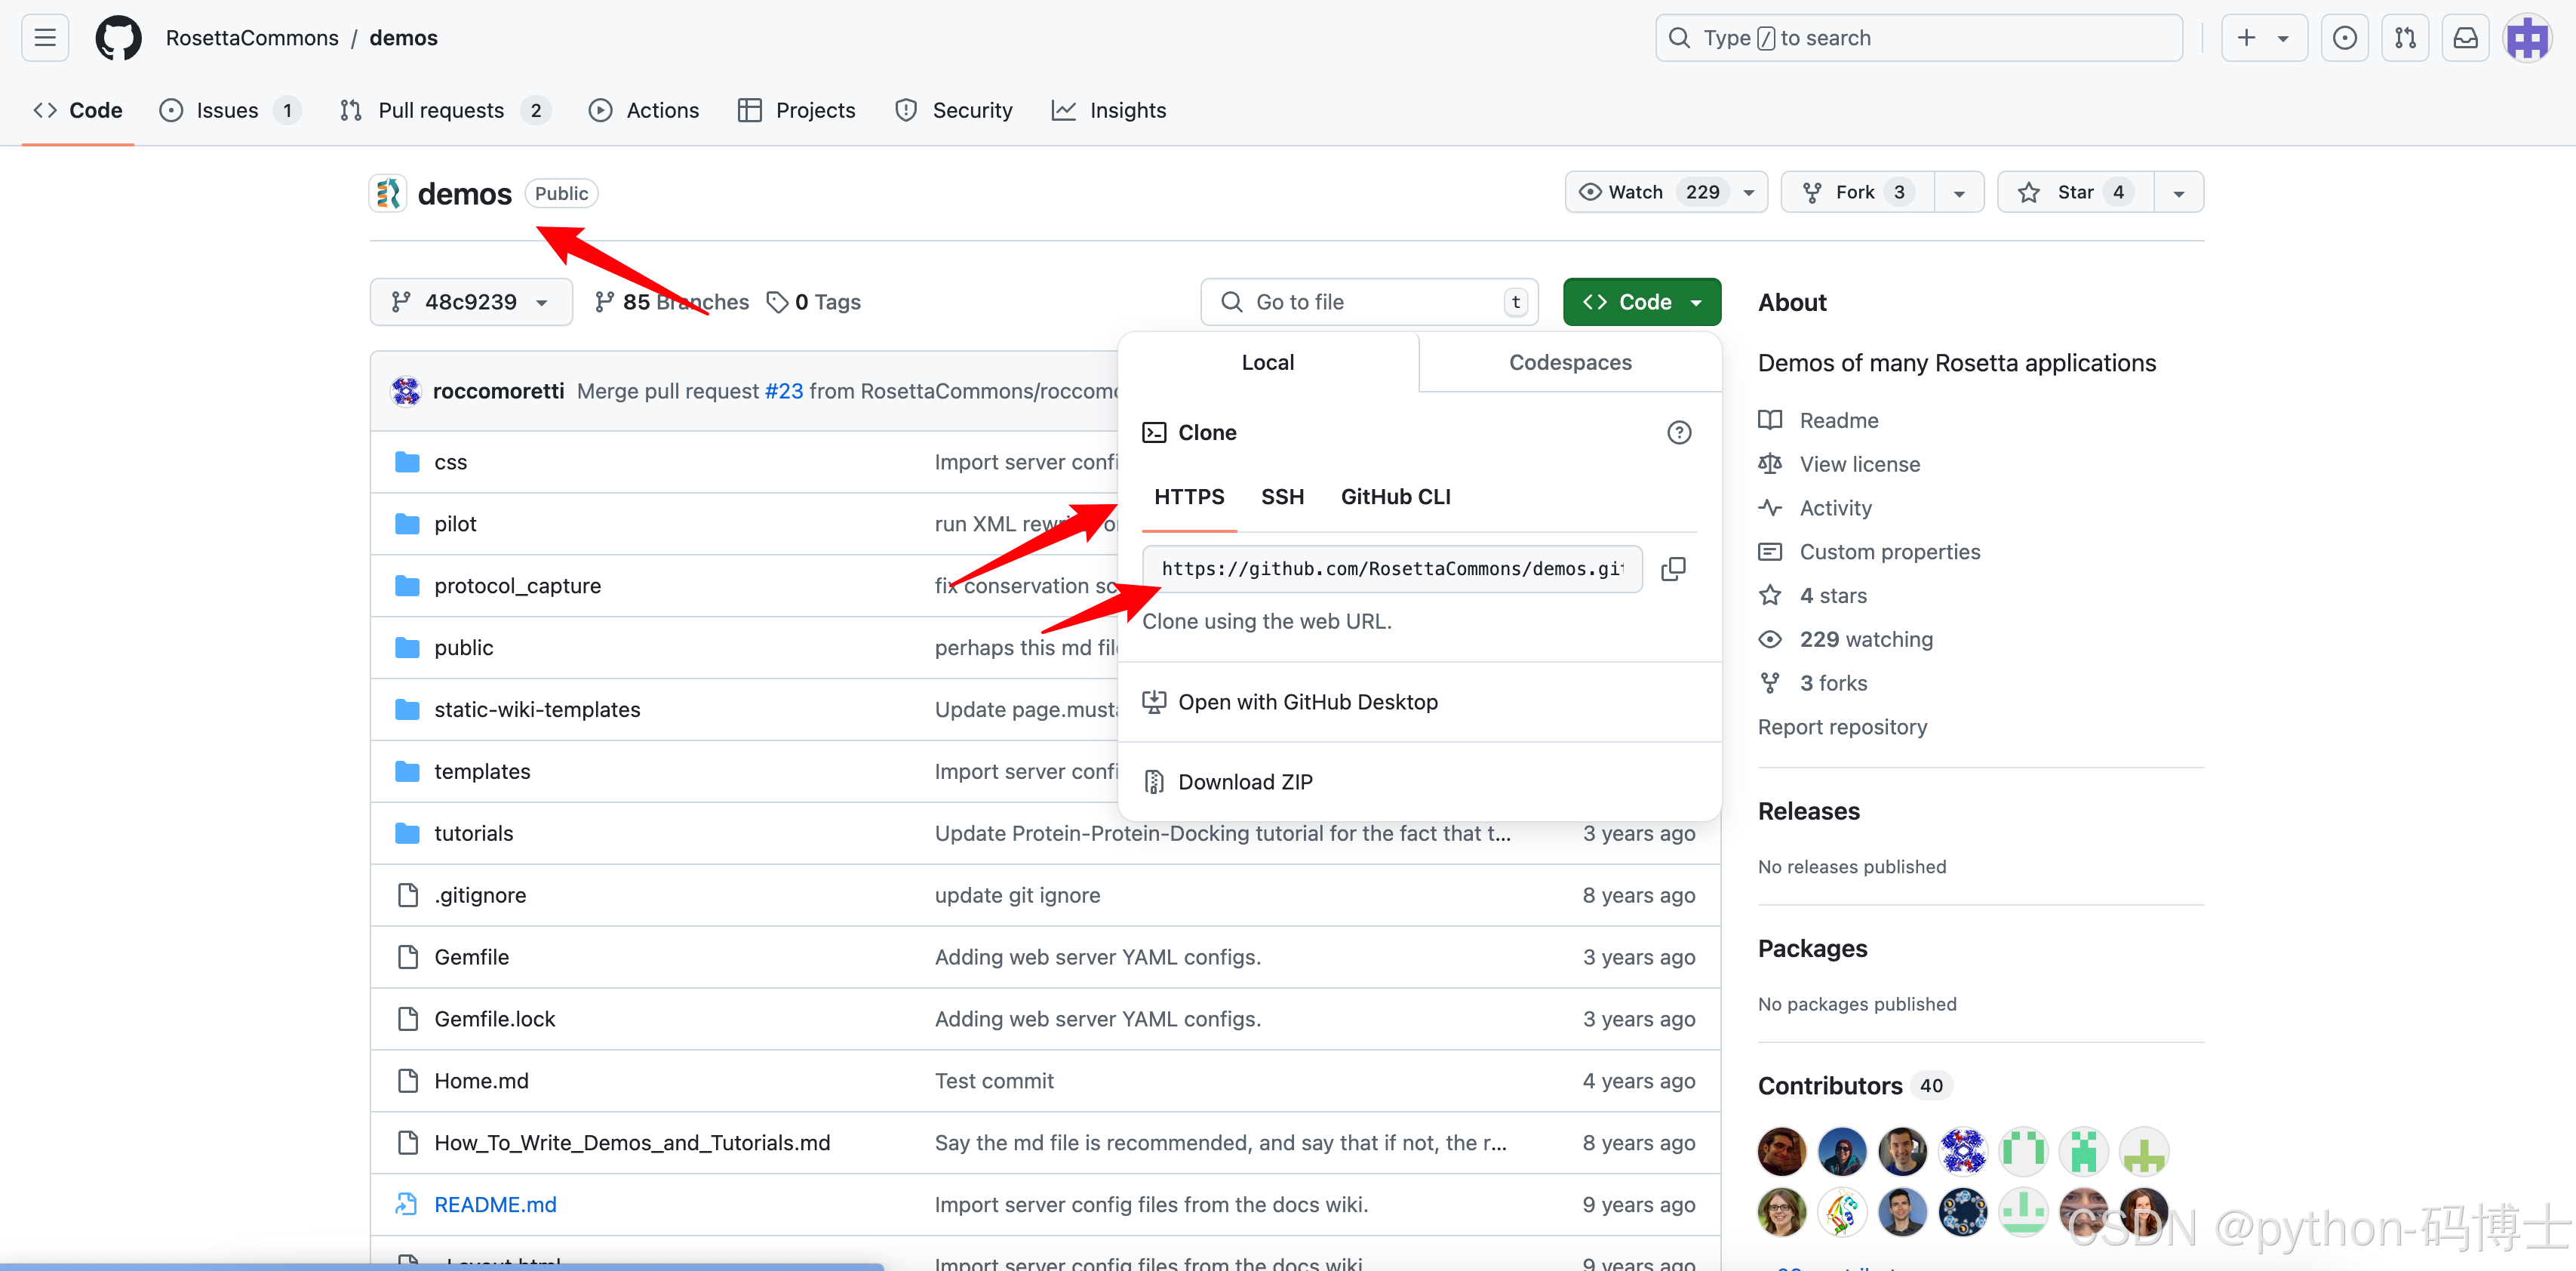This screenshot has width=2576, height=1271.
Task: Open the 48c9239 branch selector dropdown
Action: click(471, 302)
